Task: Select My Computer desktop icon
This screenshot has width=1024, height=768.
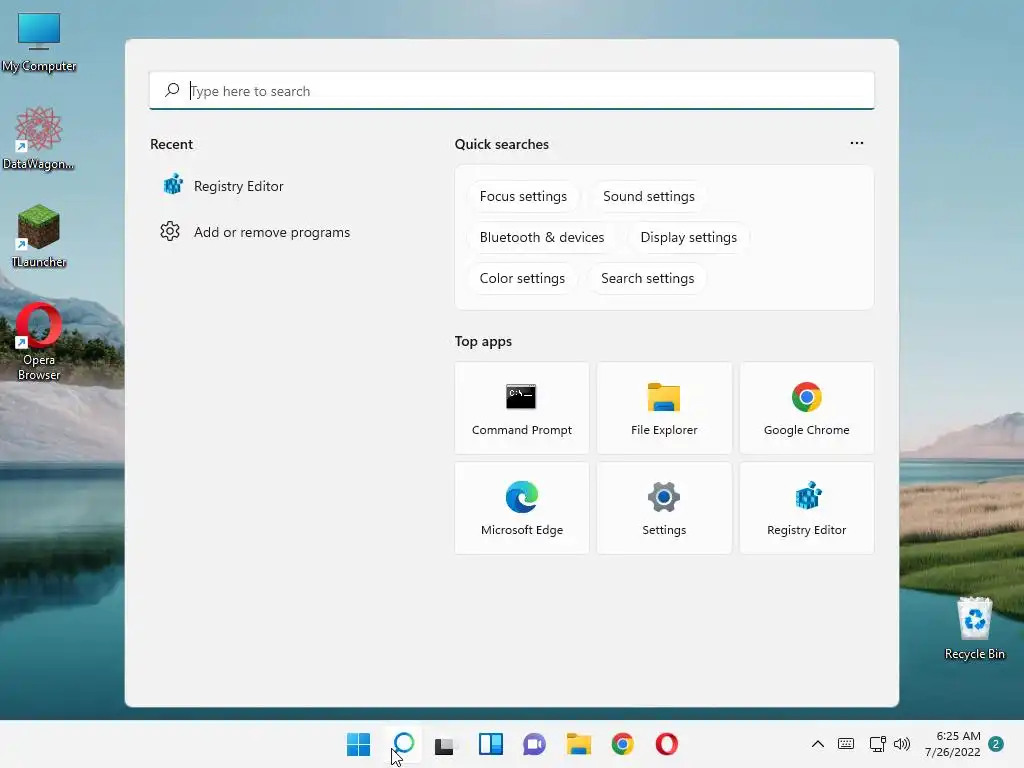Action: coord(39,42)
